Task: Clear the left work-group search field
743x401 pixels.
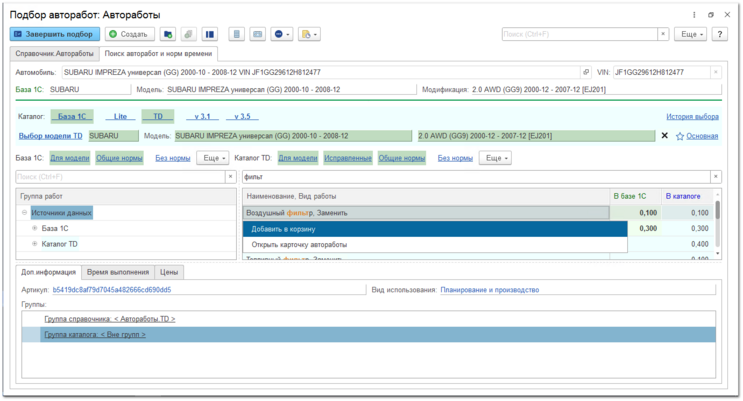Action: (x=231, y=177)
